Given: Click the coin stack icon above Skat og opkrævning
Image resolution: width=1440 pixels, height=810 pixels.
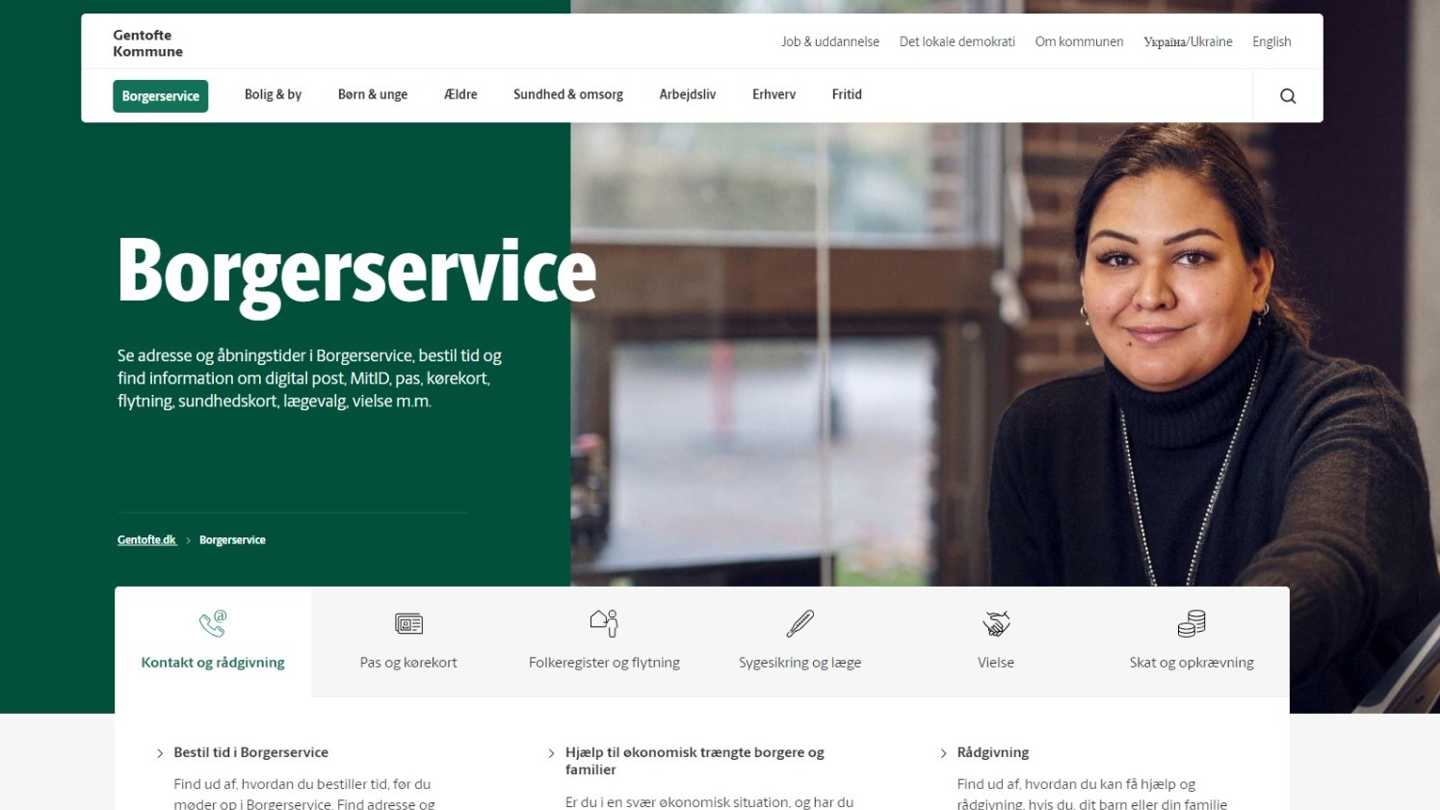Looking at the screenshot, I should point(1191,624).
